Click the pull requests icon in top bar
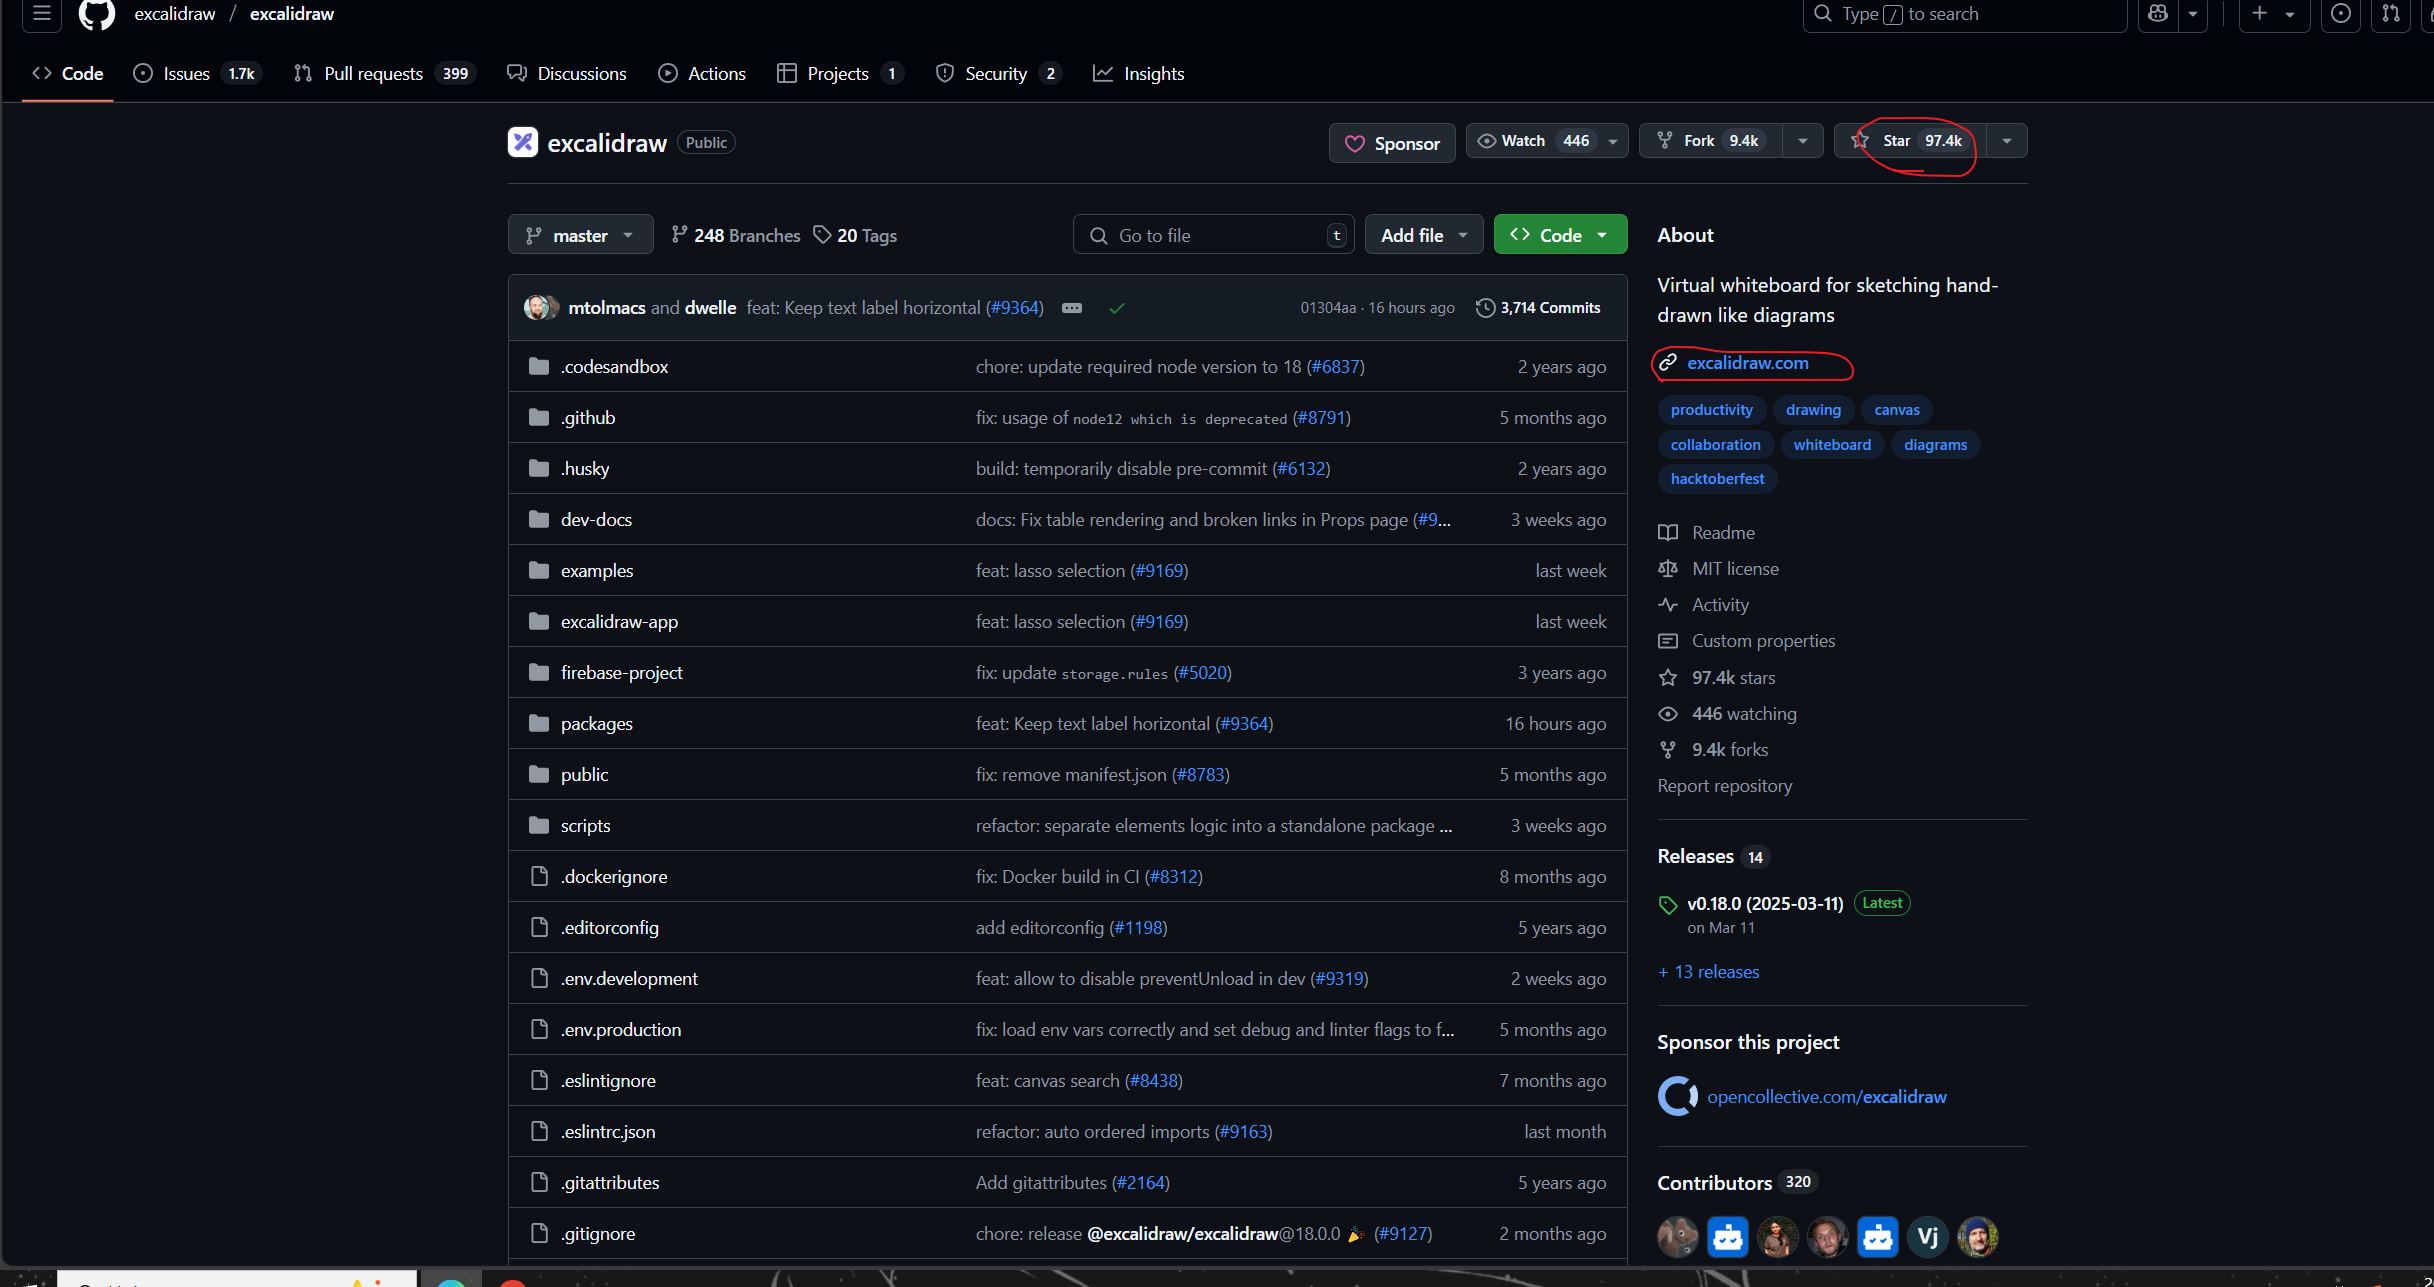The width and height of the screenshot is (2434, 1287). coord(2391,14)
